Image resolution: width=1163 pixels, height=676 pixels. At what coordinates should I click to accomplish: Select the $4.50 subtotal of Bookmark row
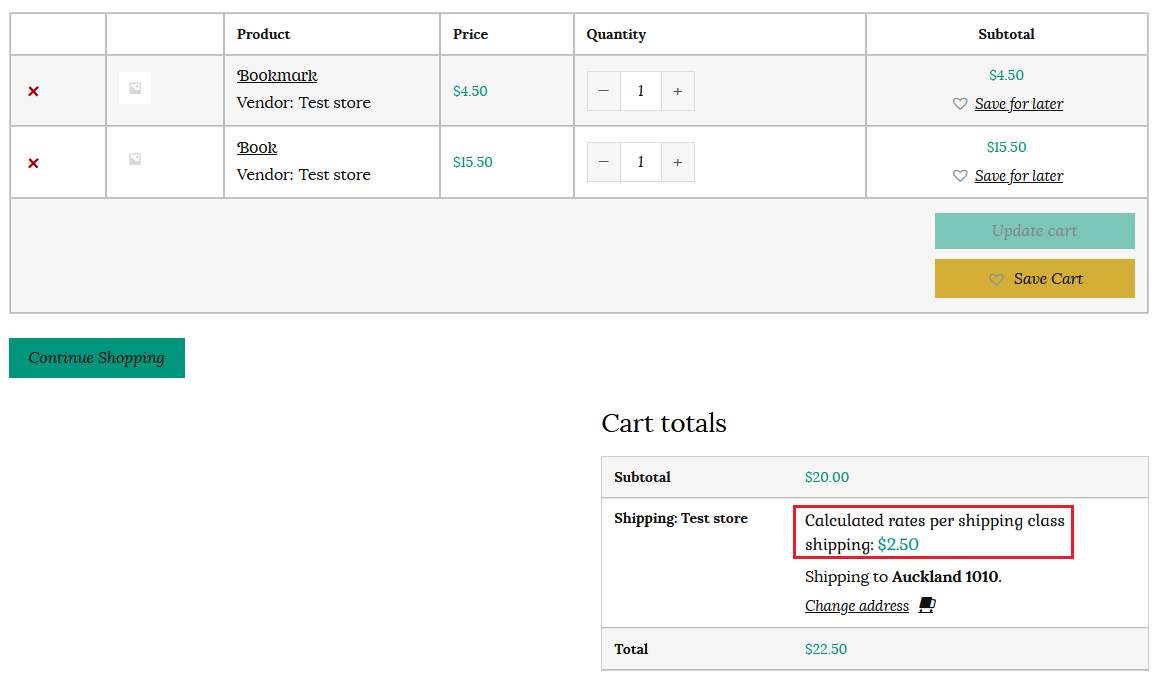tap(1006, 75)
